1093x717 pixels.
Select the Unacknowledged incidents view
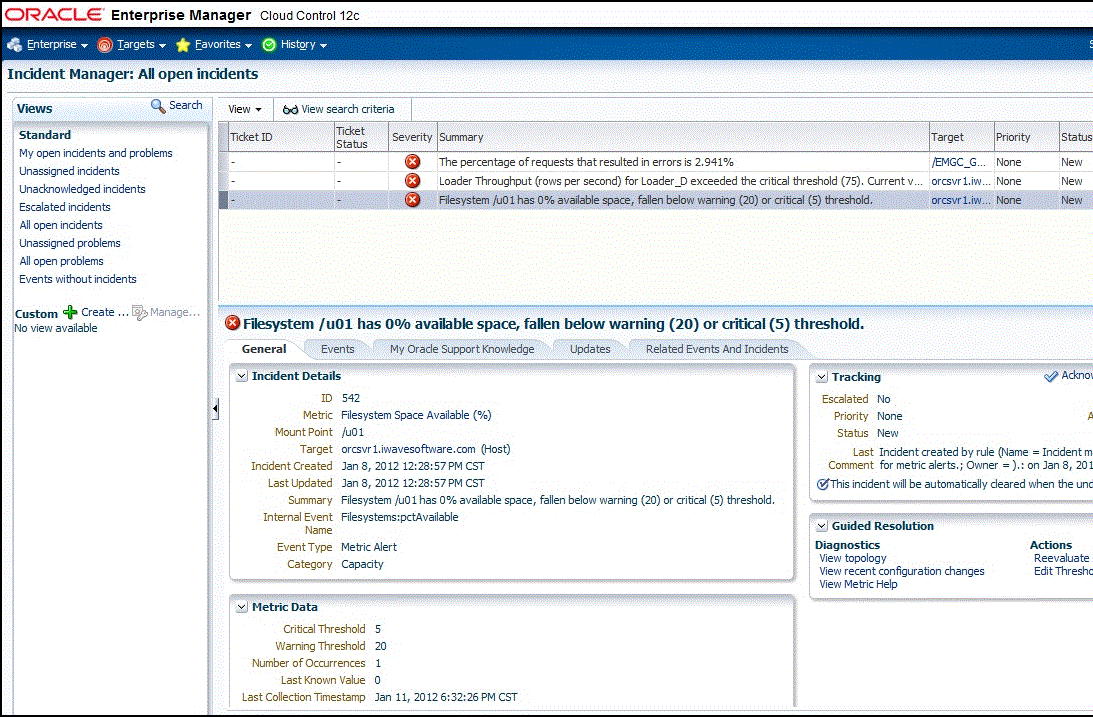82,190
